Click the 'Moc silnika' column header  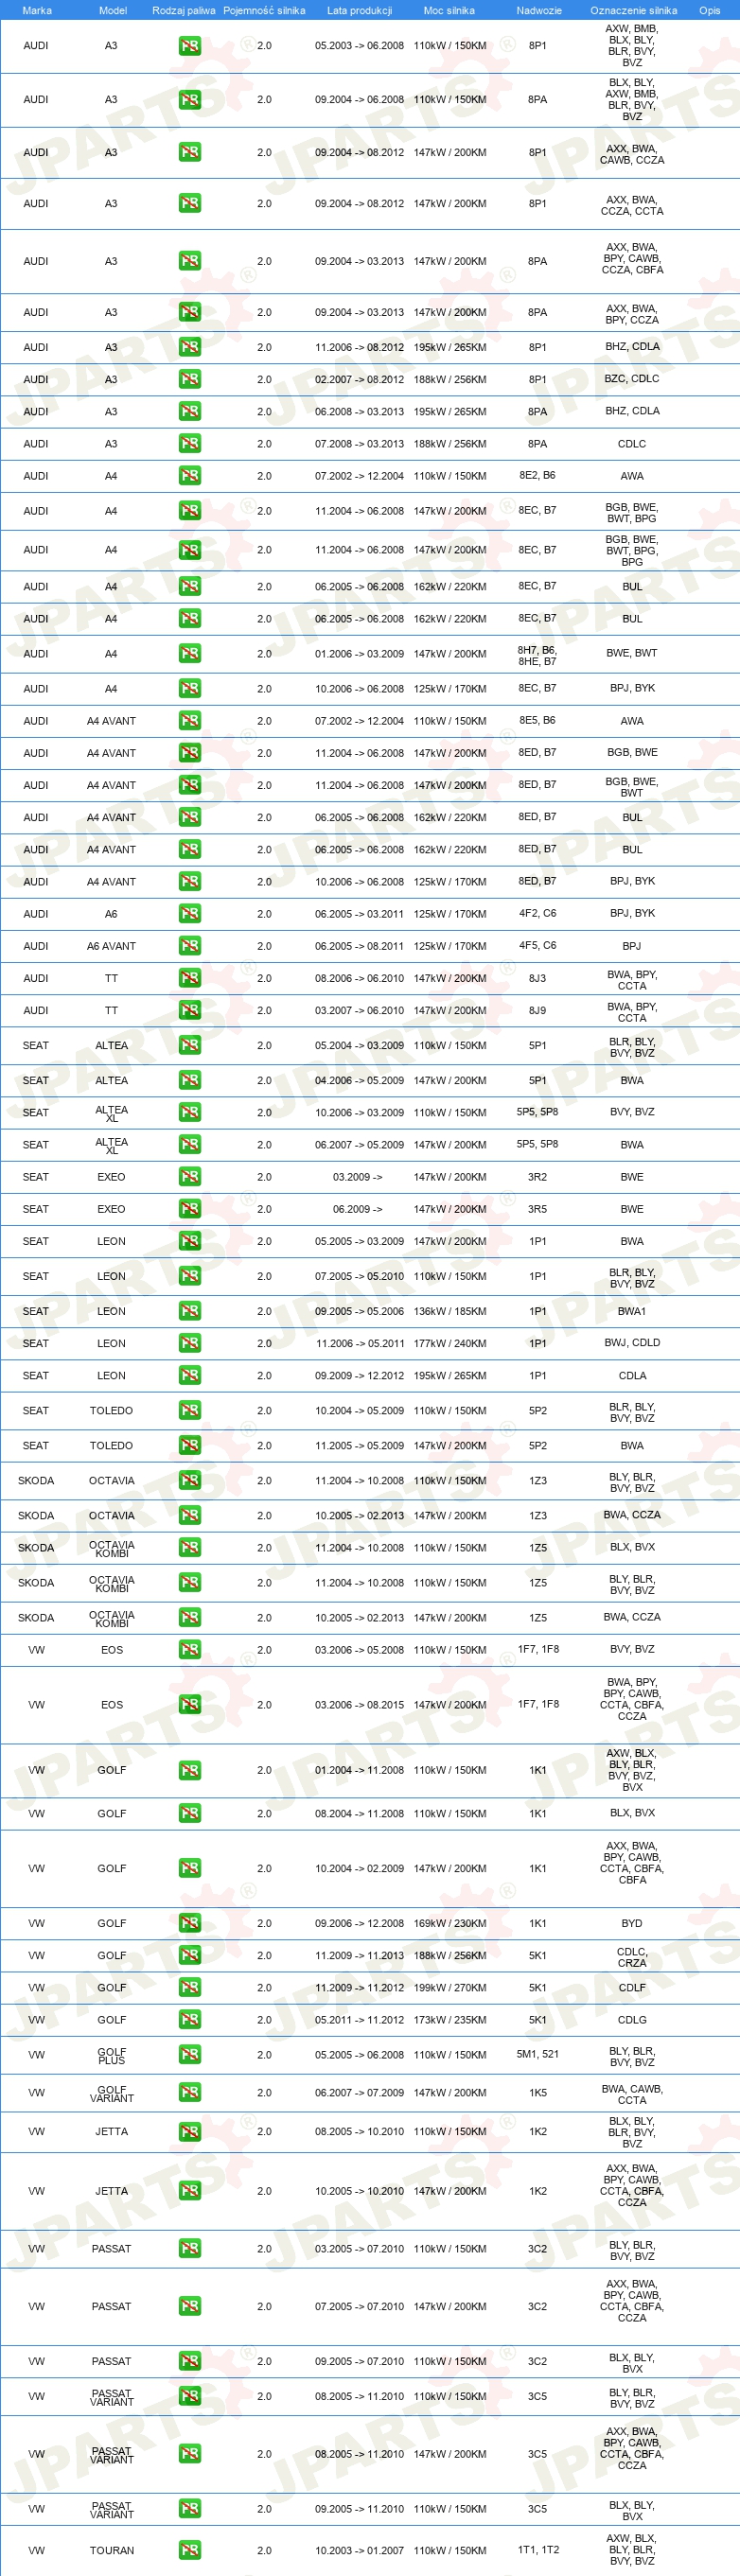click(x=449, y=10)
